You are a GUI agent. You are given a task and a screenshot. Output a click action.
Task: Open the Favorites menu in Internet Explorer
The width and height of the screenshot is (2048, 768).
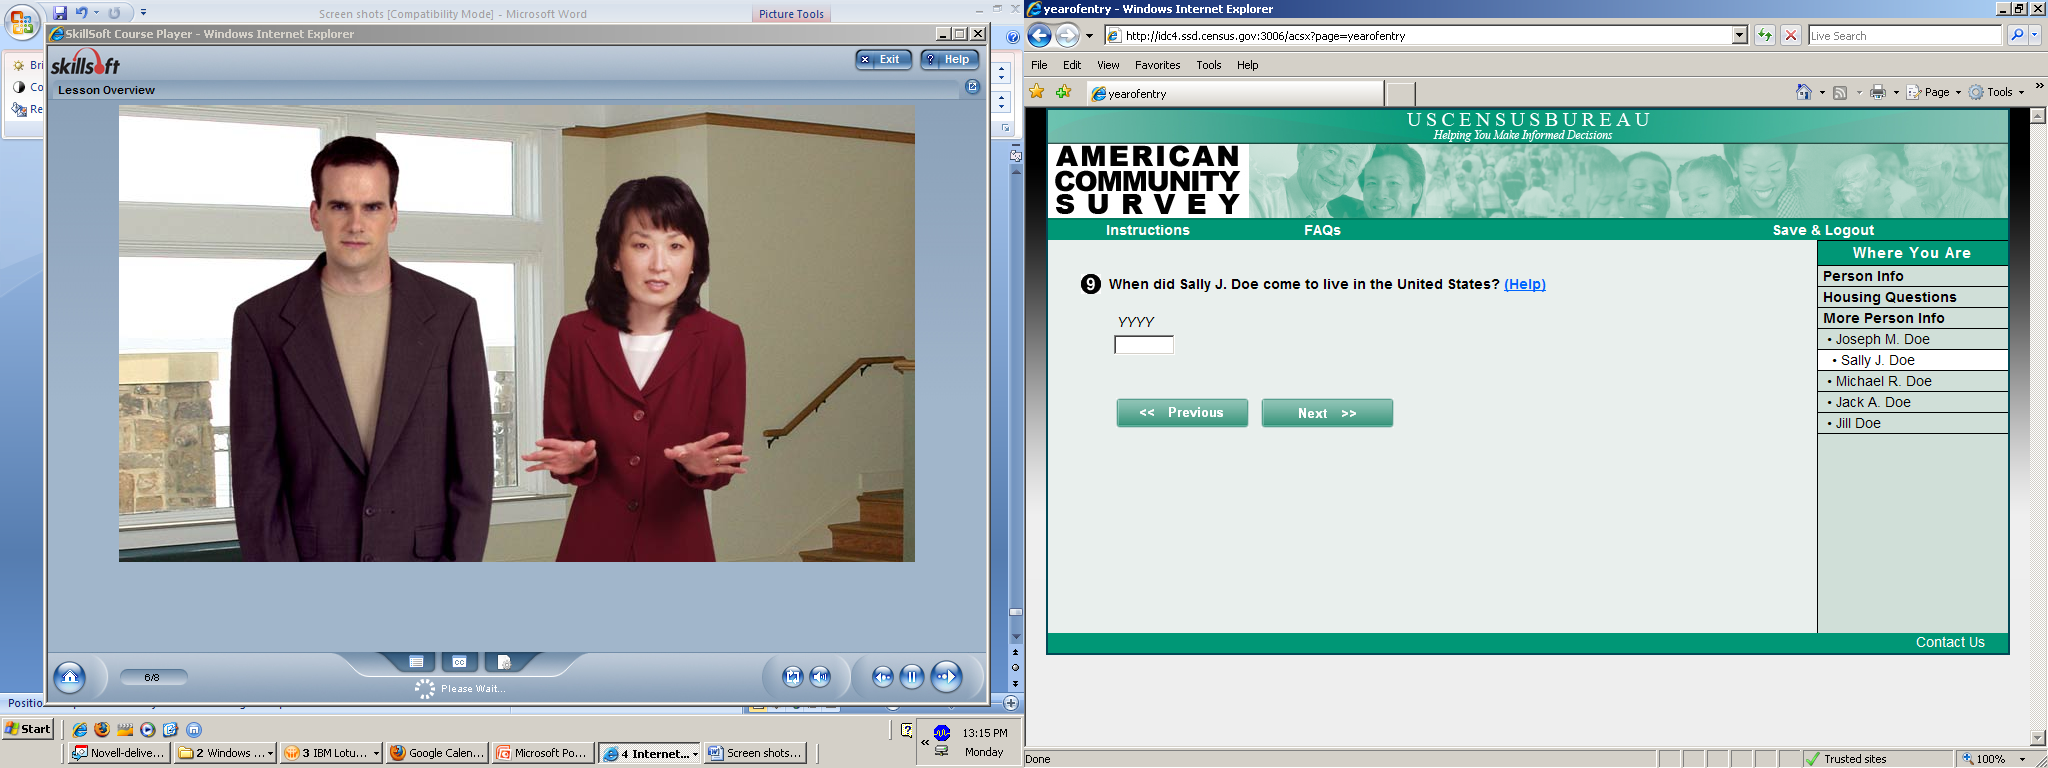(1157, 65)
